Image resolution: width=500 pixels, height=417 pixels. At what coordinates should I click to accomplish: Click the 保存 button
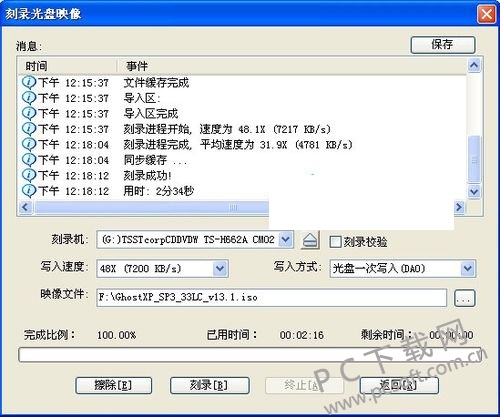pyautogui.click(x=443, y=45)
